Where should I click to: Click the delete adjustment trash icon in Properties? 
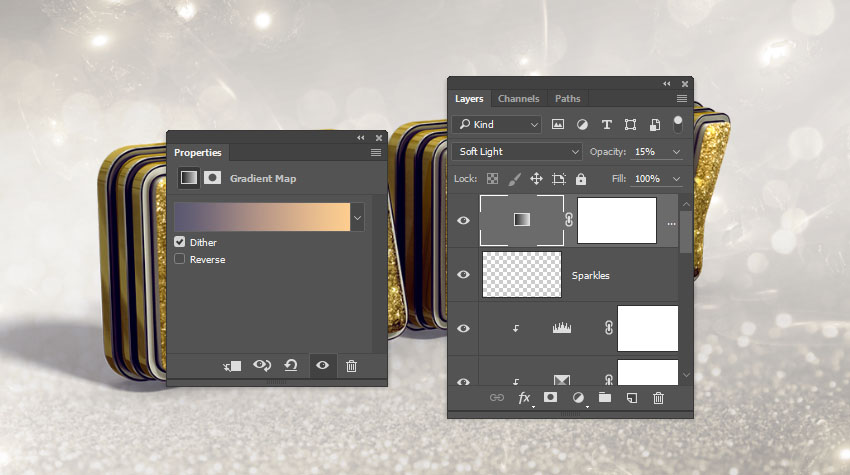(x=351, y=366)
